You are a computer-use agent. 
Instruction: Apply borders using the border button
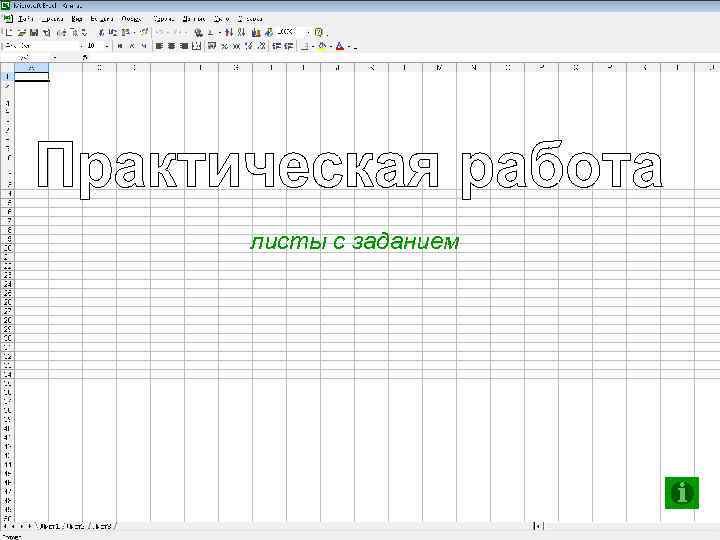point(304,46)
